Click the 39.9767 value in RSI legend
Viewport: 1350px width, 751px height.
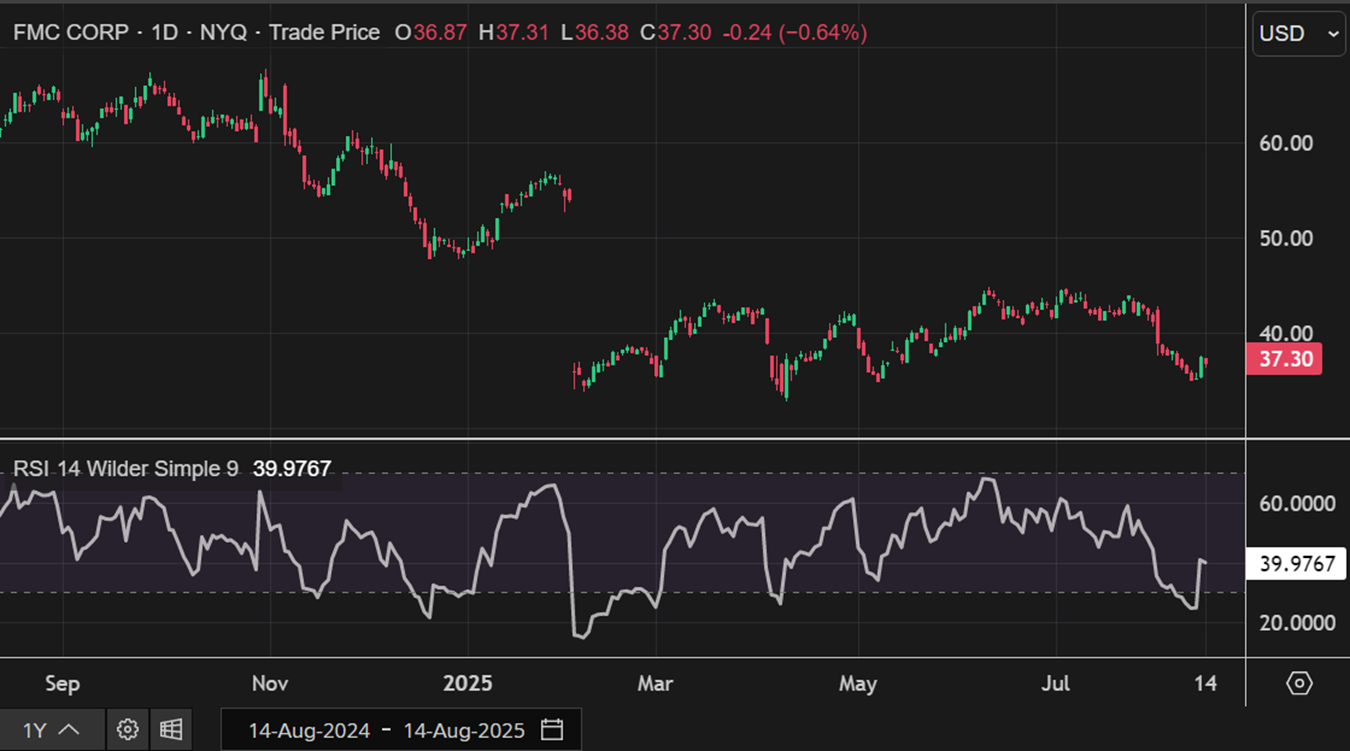point(292,468)
